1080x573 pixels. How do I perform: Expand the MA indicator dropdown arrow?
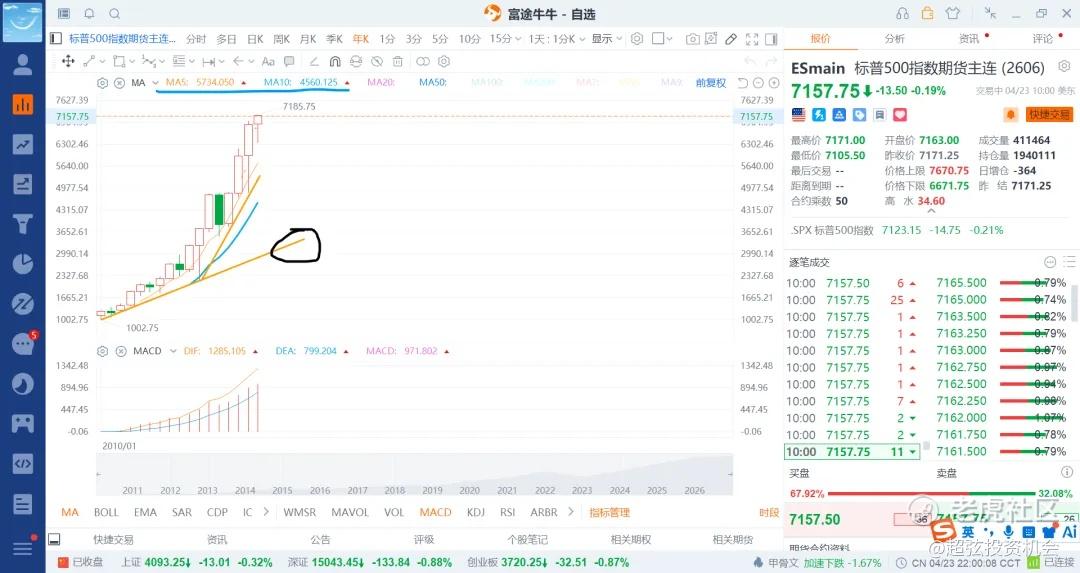tap(156, 83)
